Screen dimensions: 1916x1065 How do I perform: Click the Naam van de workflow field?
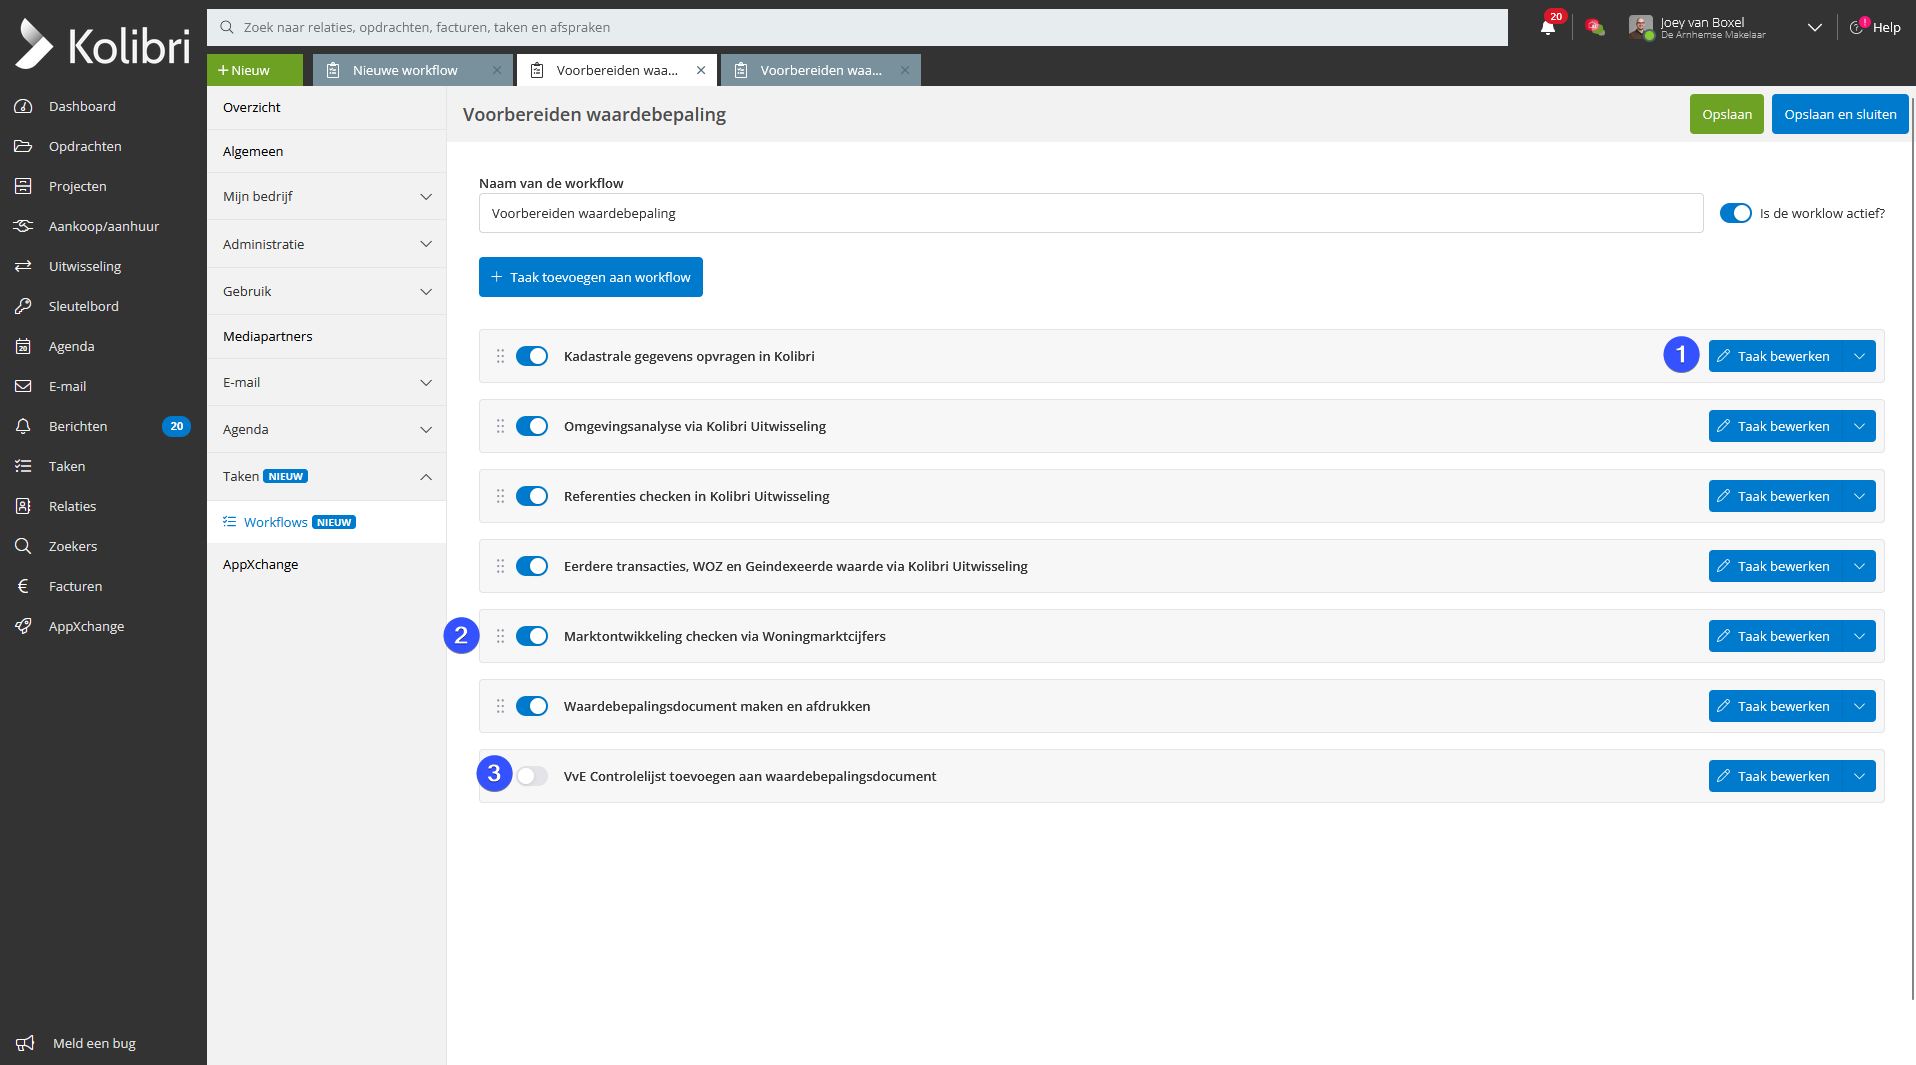point(1090,213)
